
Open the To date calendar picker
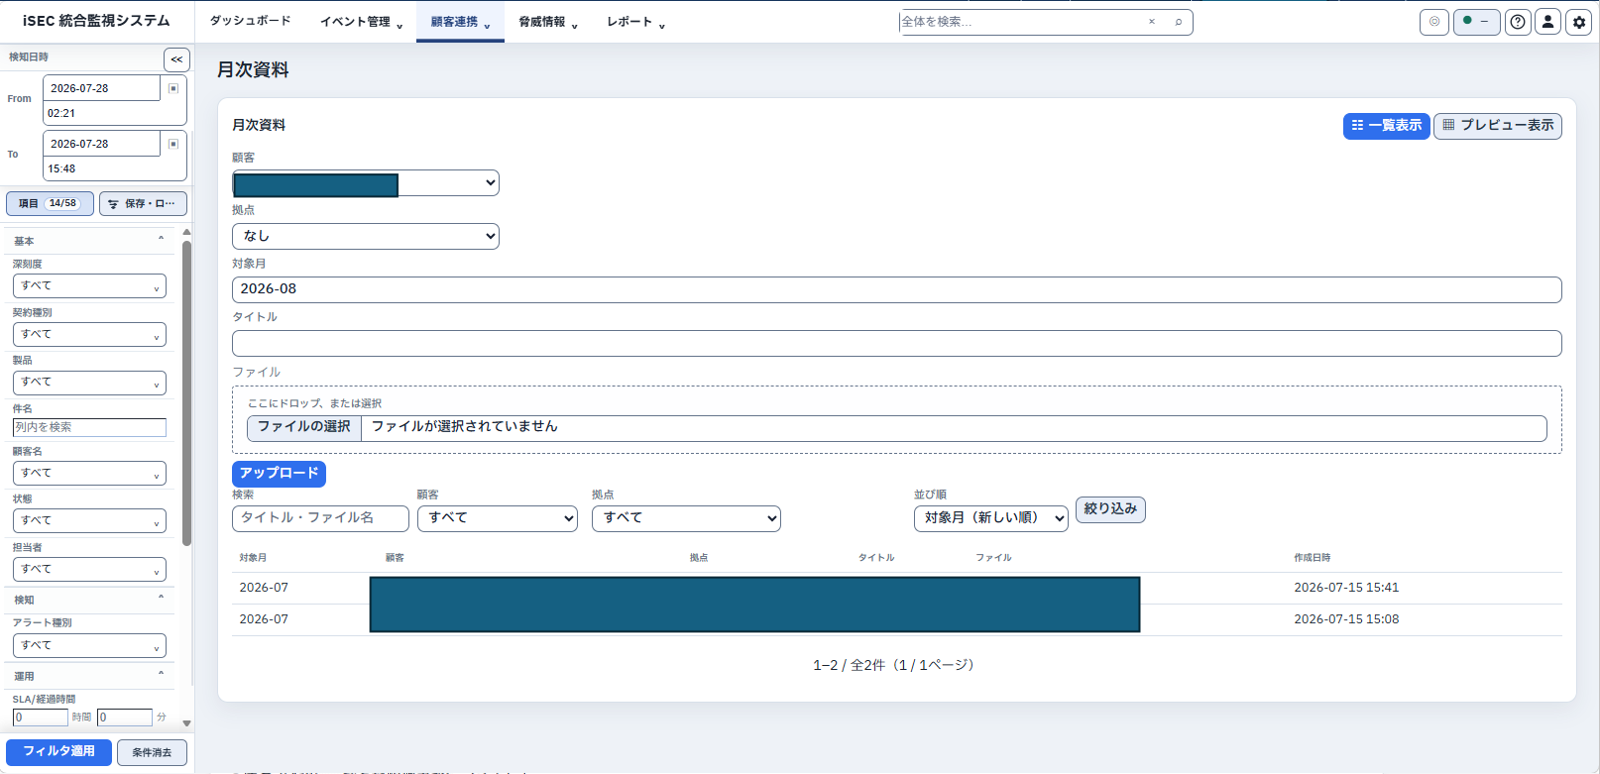(173, 144)
